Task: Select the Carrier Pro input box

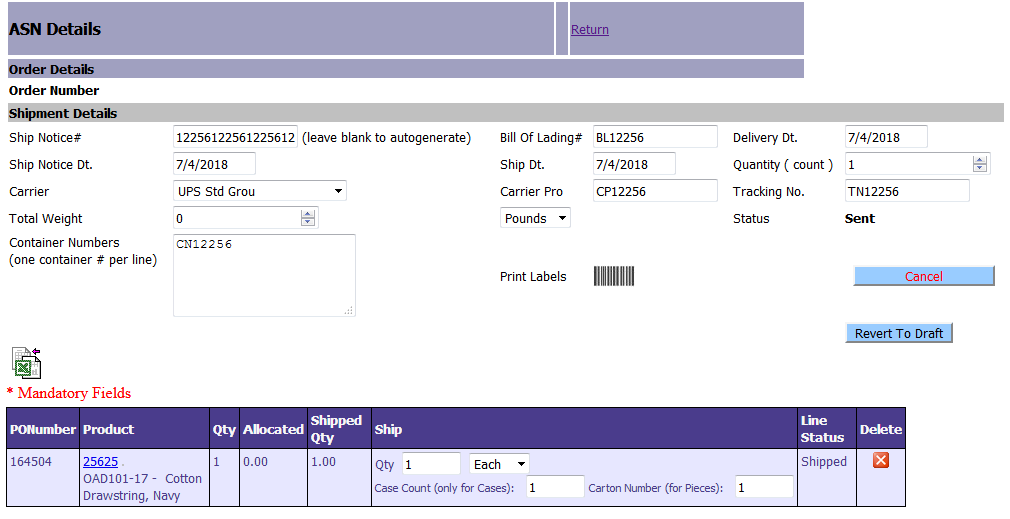Action: (x=654, y=191)
